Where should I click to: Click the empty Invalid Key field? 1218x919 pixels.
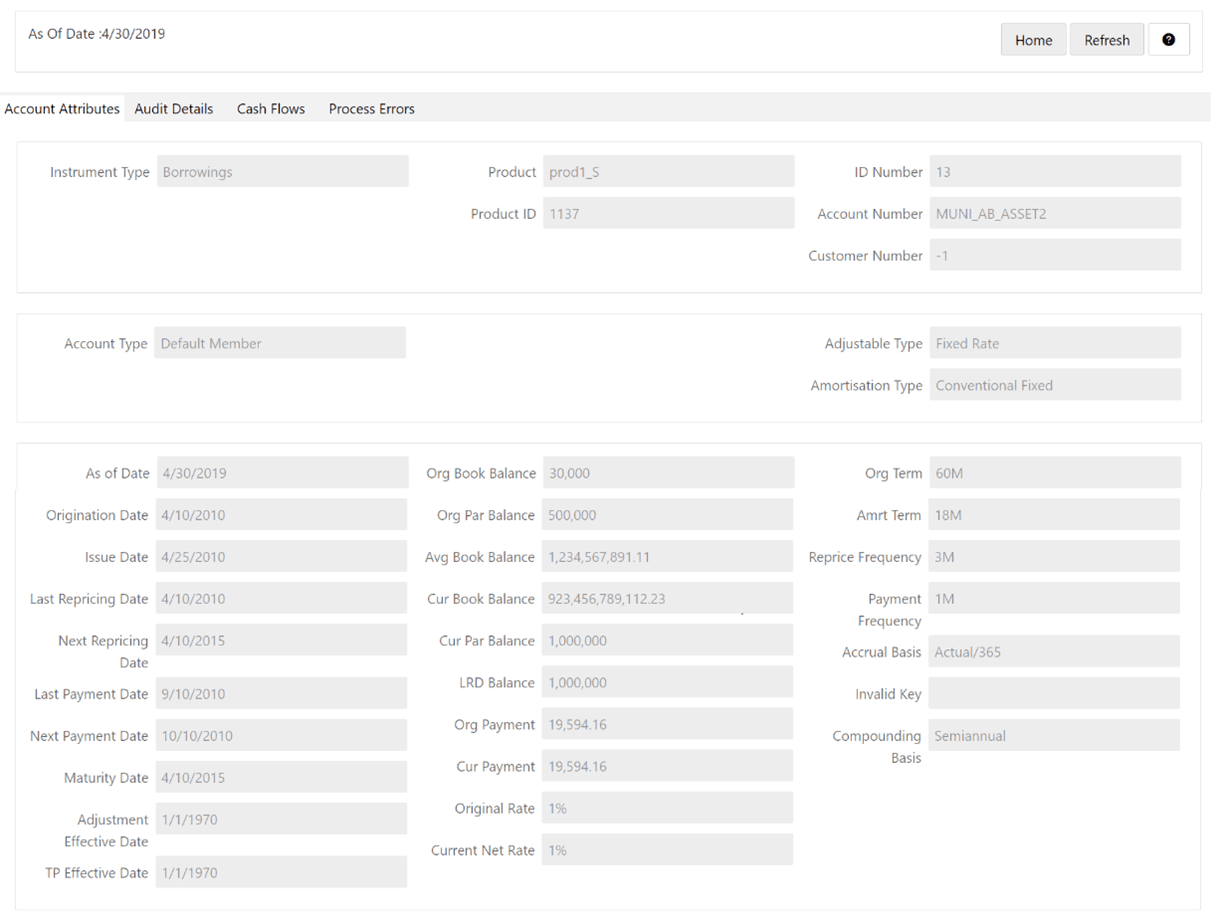(1054, 693)
